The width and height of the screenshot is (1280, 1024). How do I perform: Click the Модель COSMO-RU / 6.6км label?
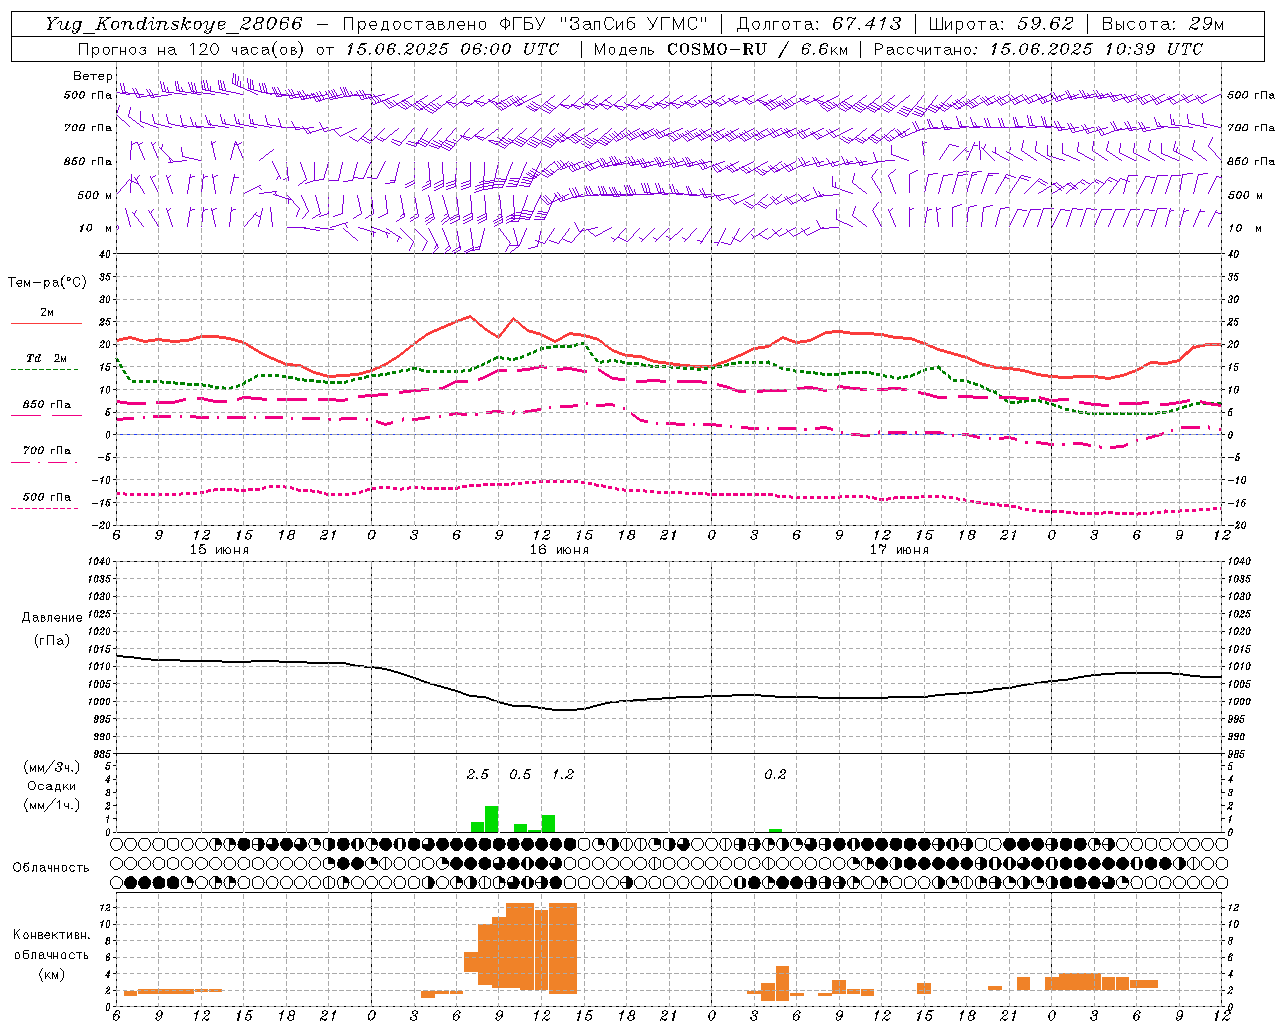[x=720, y=49]
